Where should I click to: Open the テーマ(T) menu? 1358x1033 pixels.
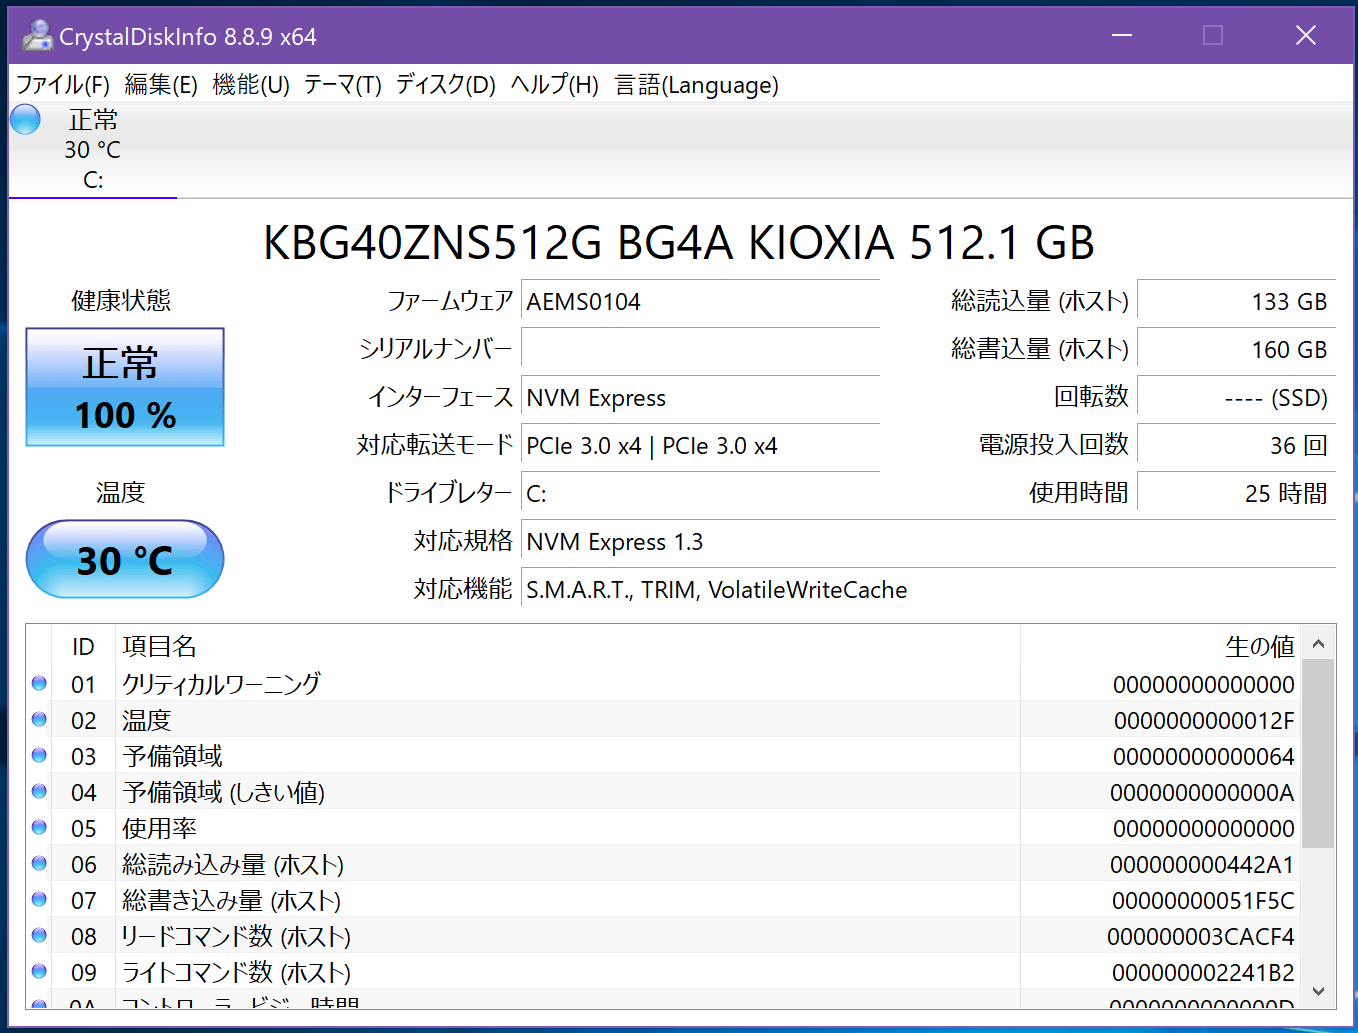343,85
